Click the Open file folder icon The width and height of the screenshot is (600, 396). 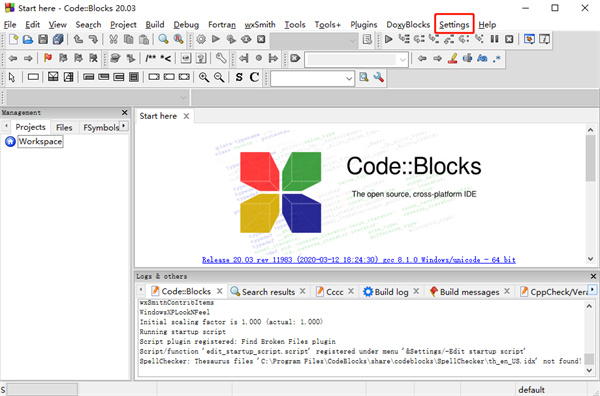(28, 39)
